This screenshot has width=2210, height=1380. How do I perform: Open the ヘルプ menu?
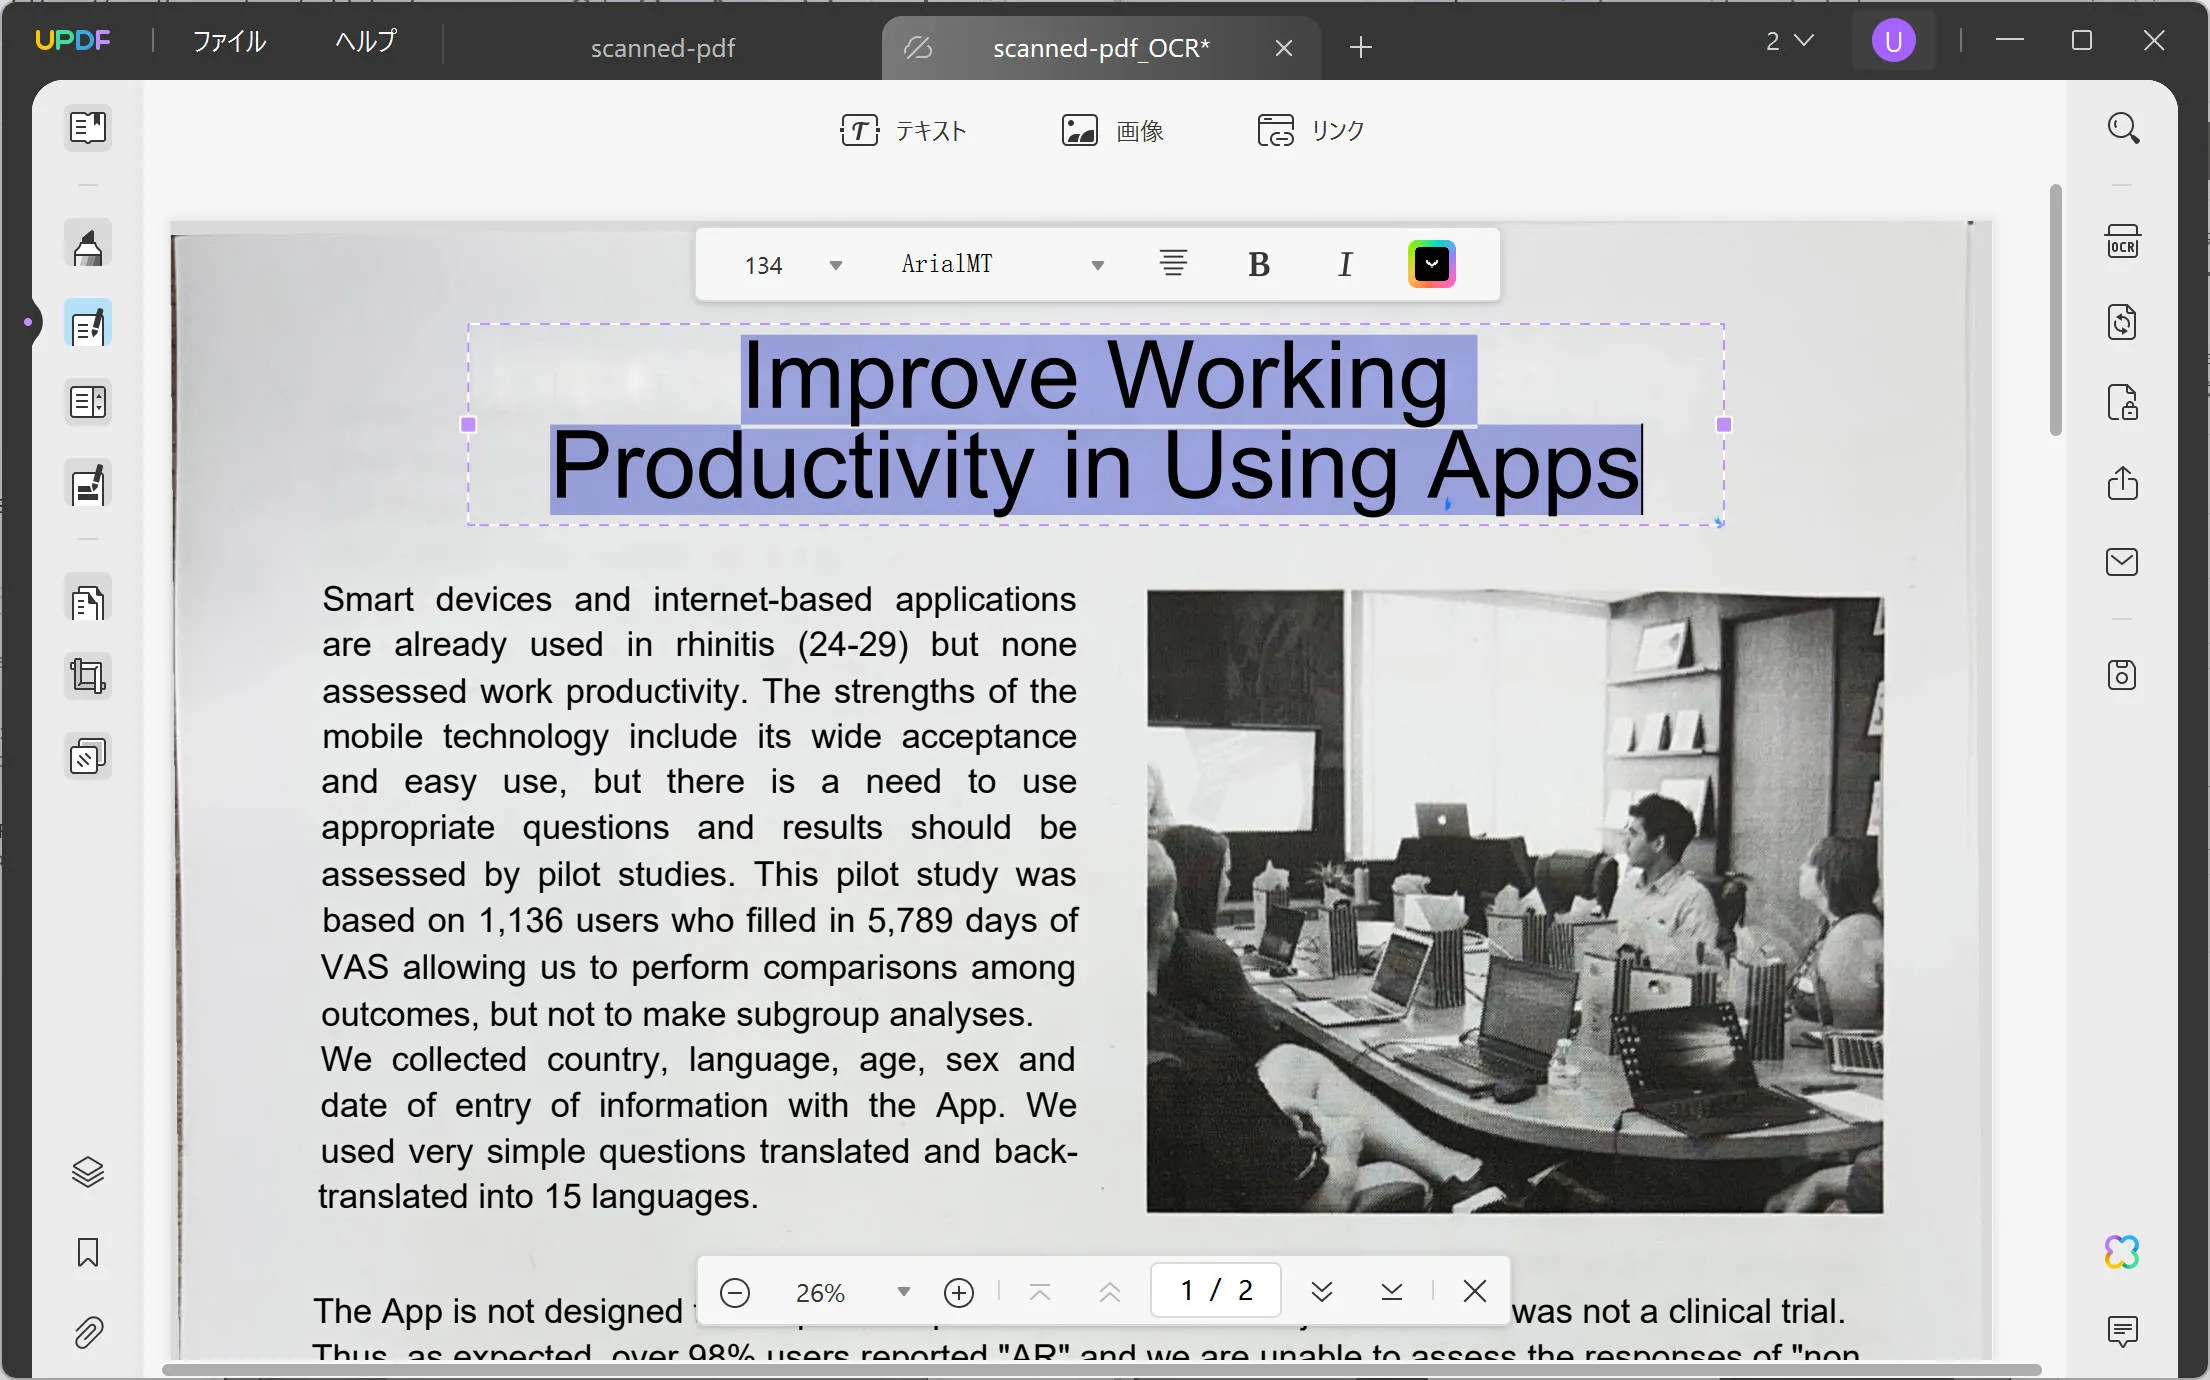point(366,41)
